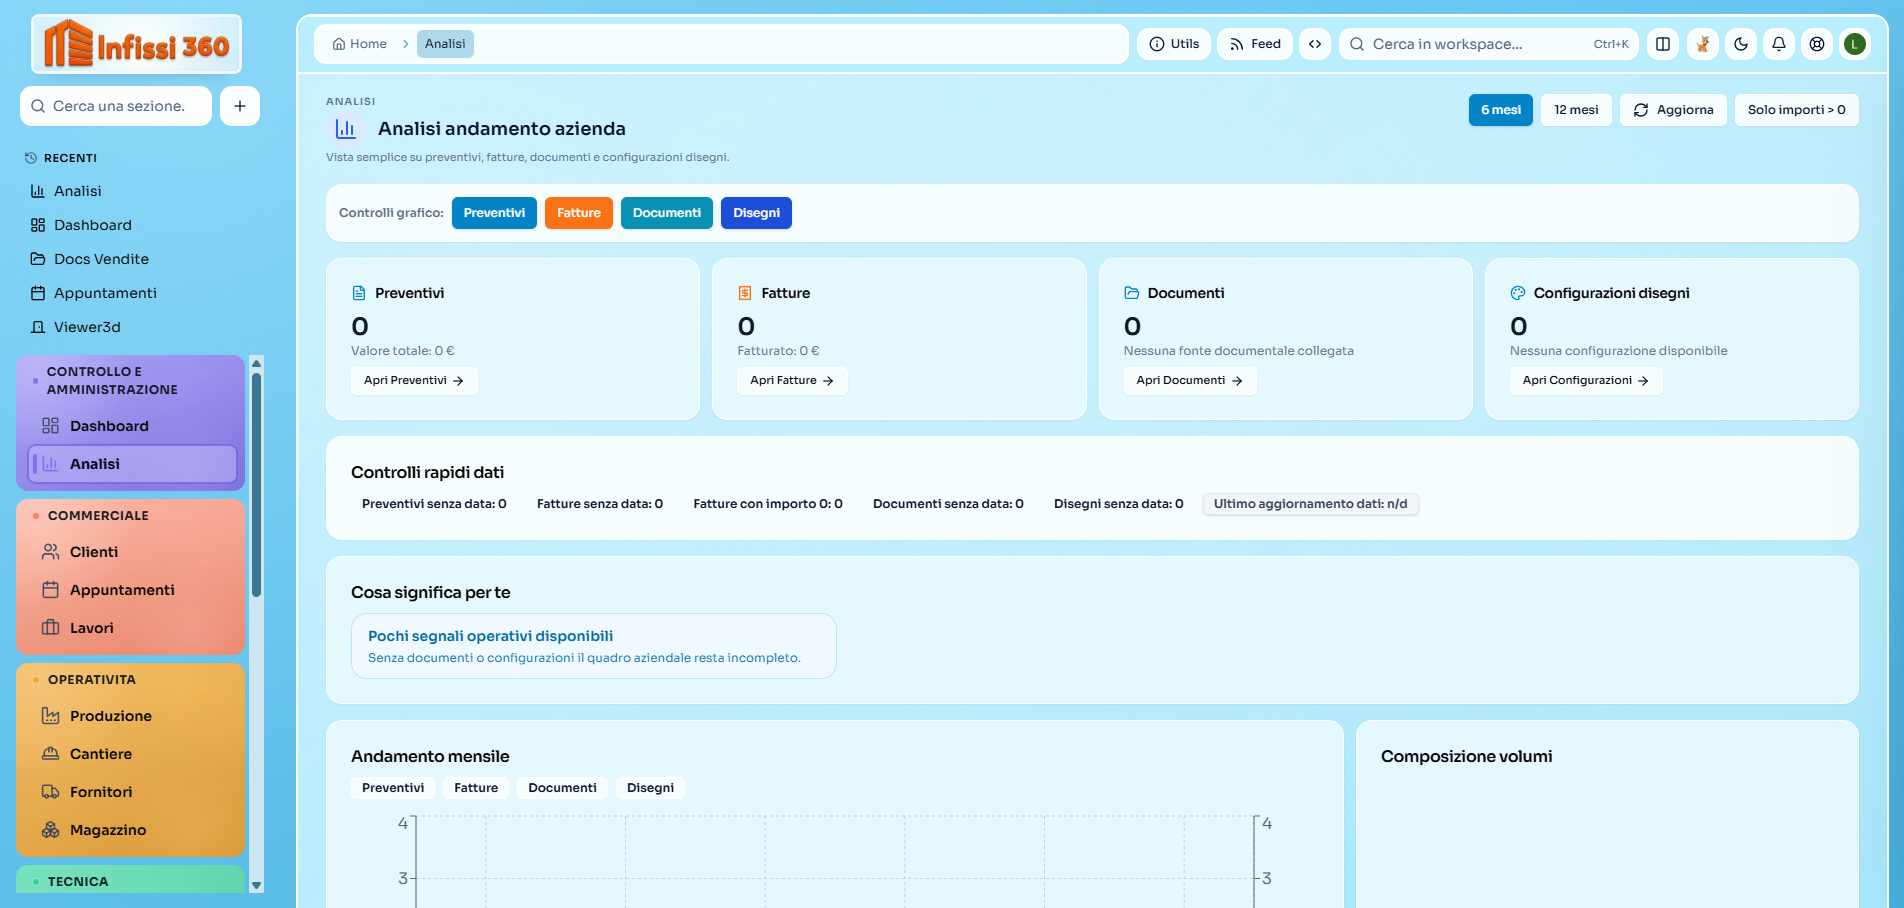Toggle dark mode moon icon
Screen dimensions: 1904x908
pos(1741,44)
